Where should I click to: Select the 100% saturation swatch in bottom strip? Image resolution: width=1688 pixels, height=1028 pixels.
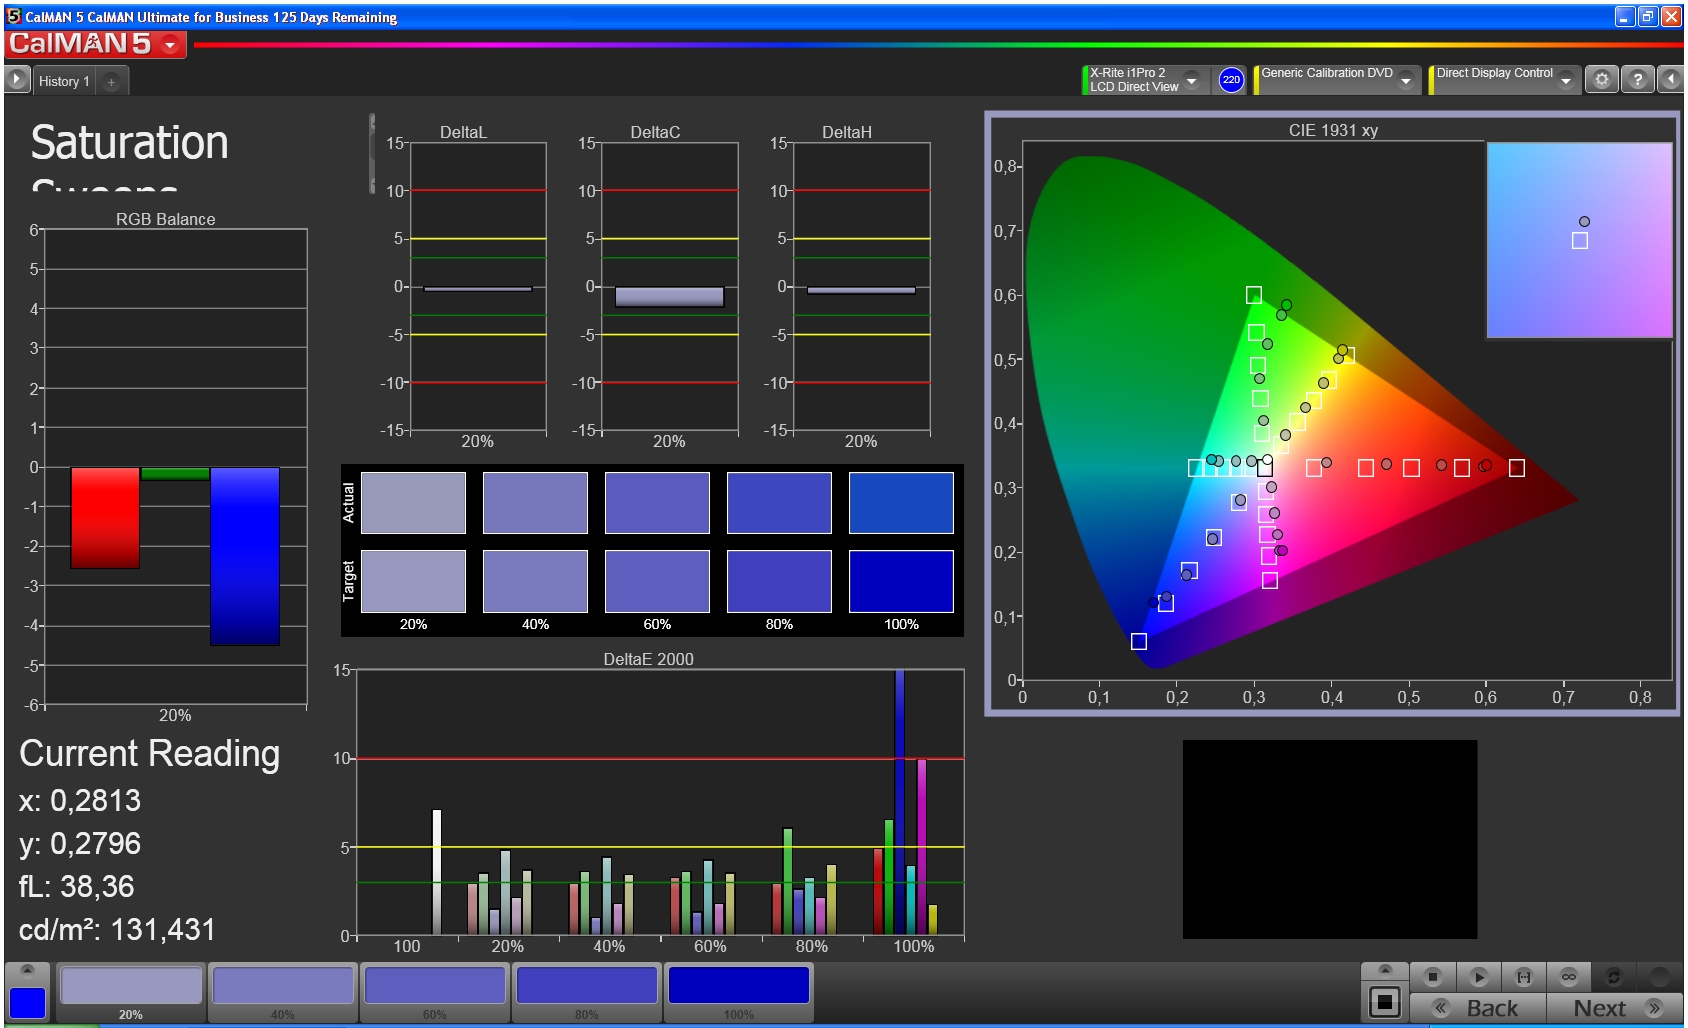[x=739, y=985]
